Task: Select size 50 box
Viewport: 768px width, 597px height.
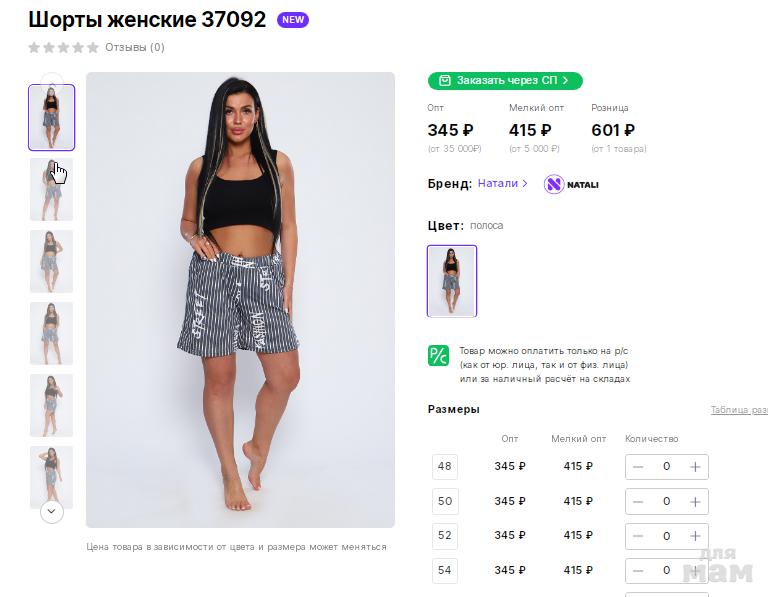Action: click(x=445, y=501)
